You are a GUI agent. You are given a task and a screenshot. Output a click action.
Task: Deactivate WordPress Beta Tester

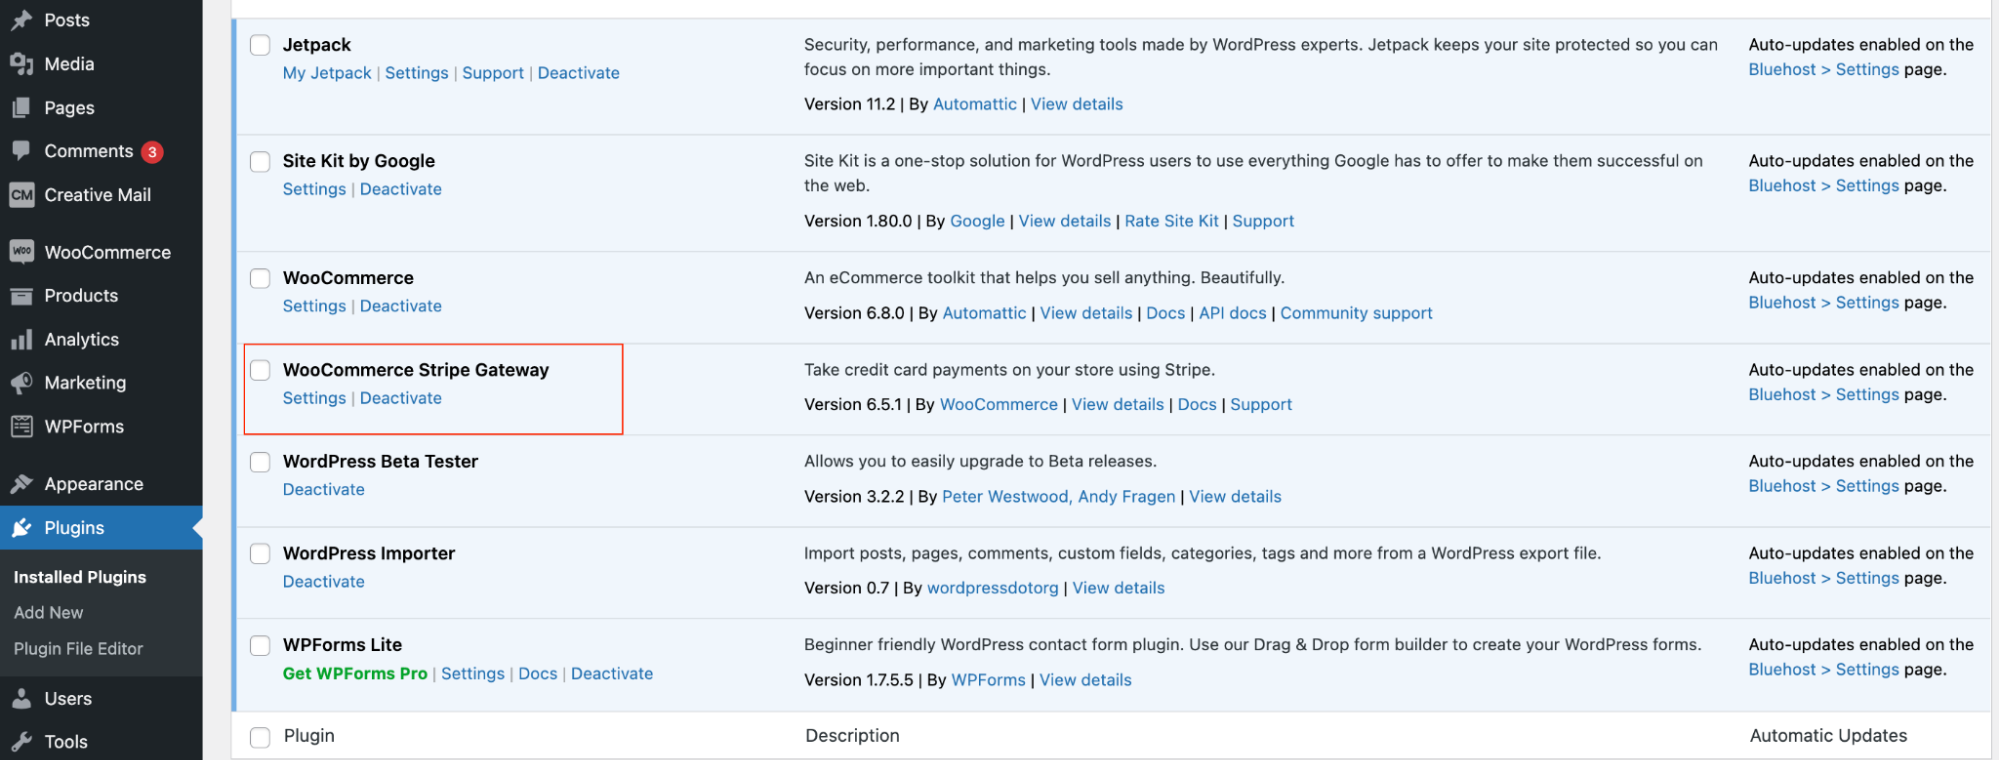pos(324,490)
